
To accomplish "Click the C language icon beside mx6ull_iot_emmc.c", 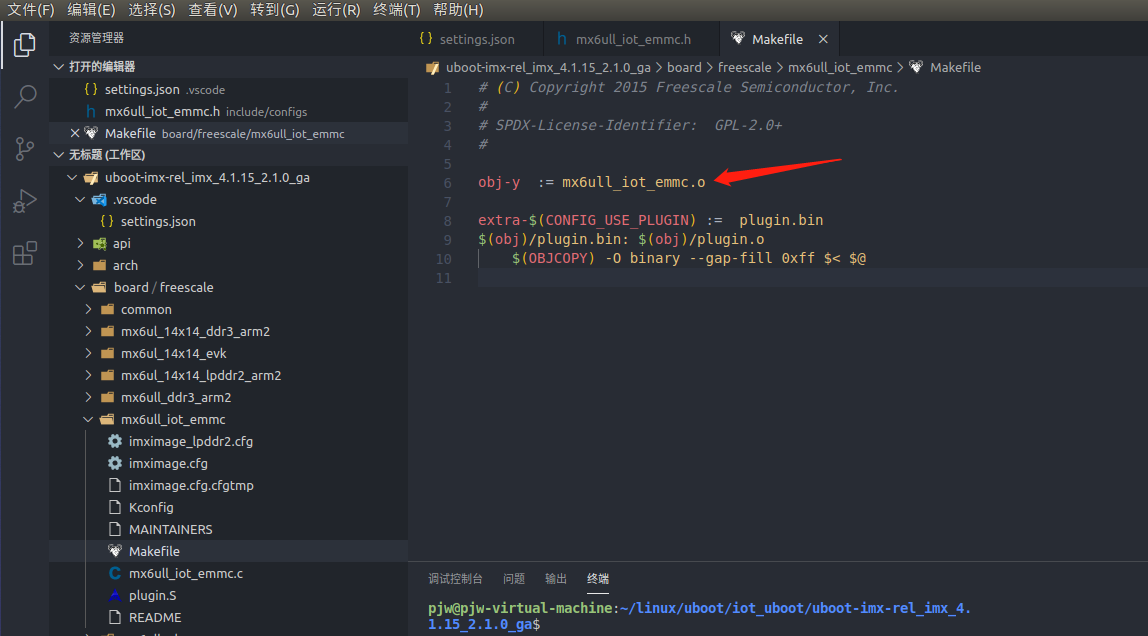I will tap(117, 573).
